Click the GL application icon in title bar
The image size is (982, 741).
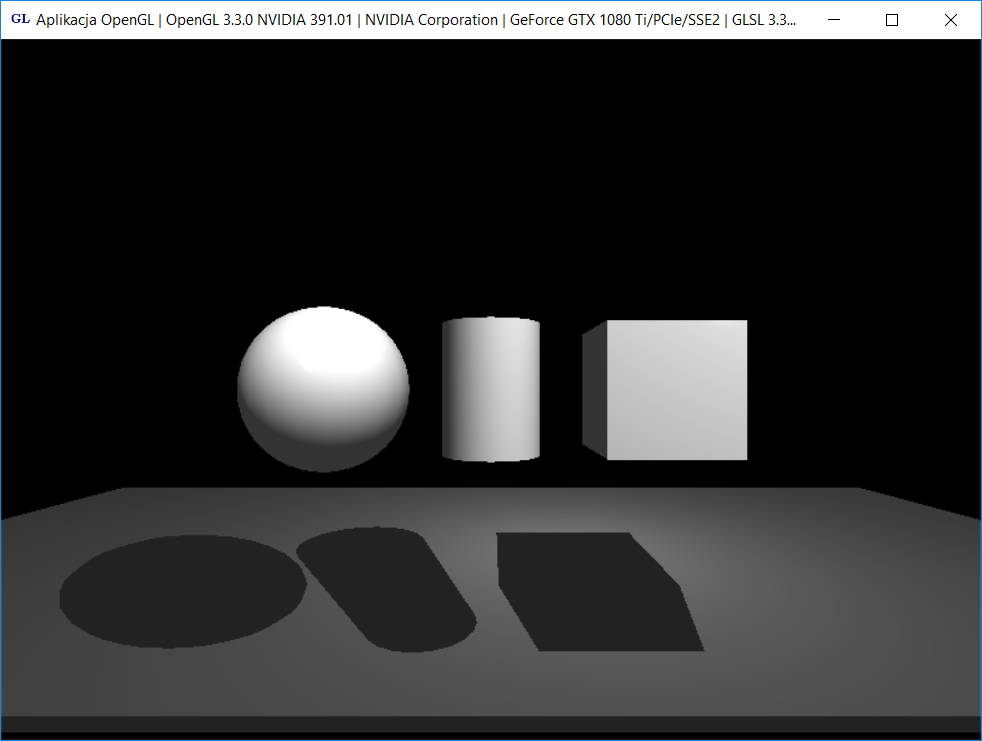coord(19,20)
